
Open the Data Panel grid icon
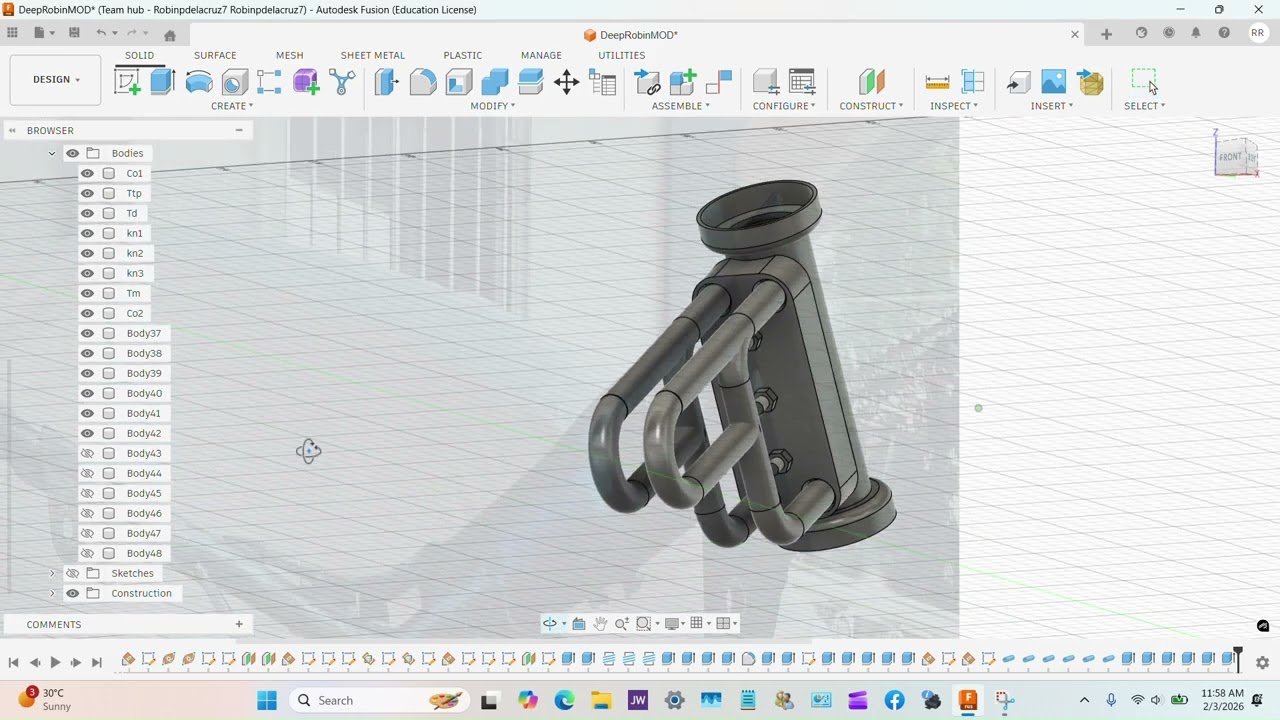pyautogui.click(x=13, y=33)
